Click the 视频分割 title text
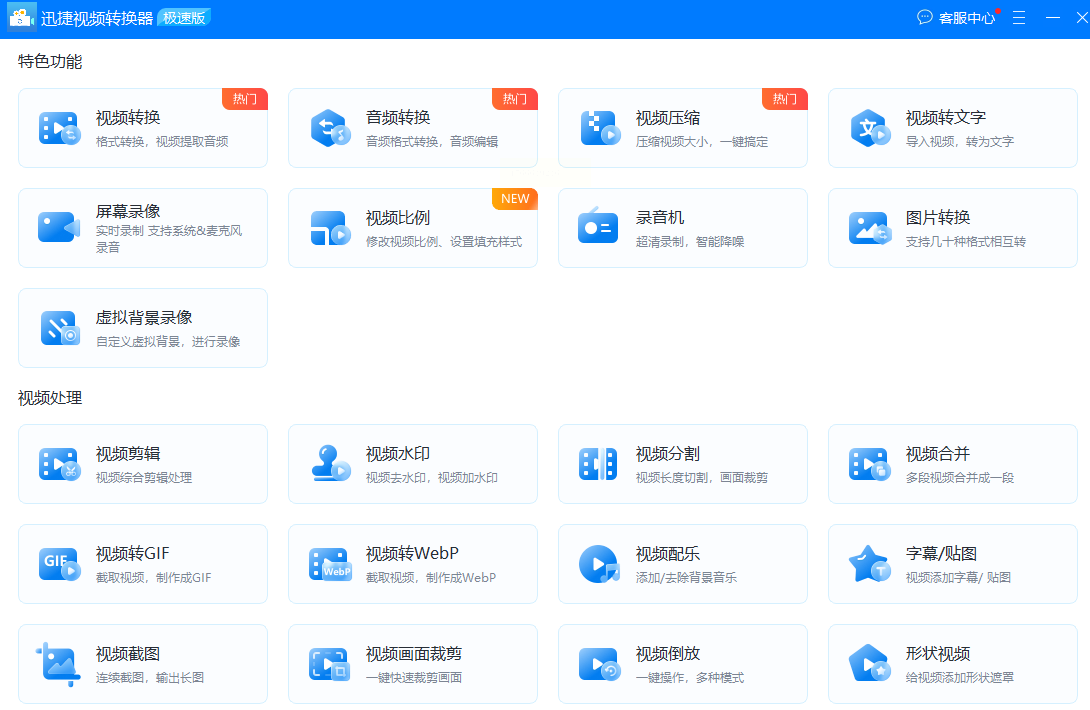 point(668,454)
